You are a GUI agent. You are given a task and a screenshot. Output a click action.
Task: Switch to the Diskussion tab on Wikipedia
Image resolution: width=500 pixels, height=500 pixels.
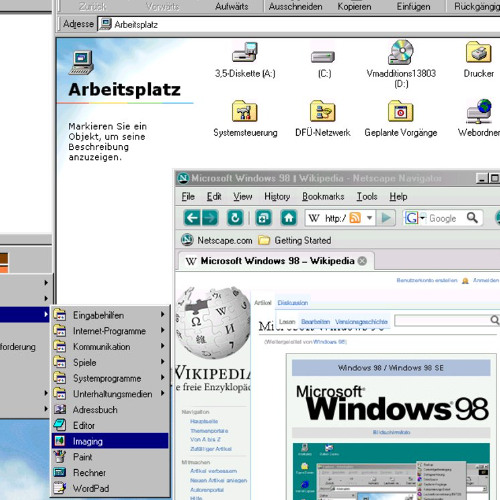[x=293, y=303]
